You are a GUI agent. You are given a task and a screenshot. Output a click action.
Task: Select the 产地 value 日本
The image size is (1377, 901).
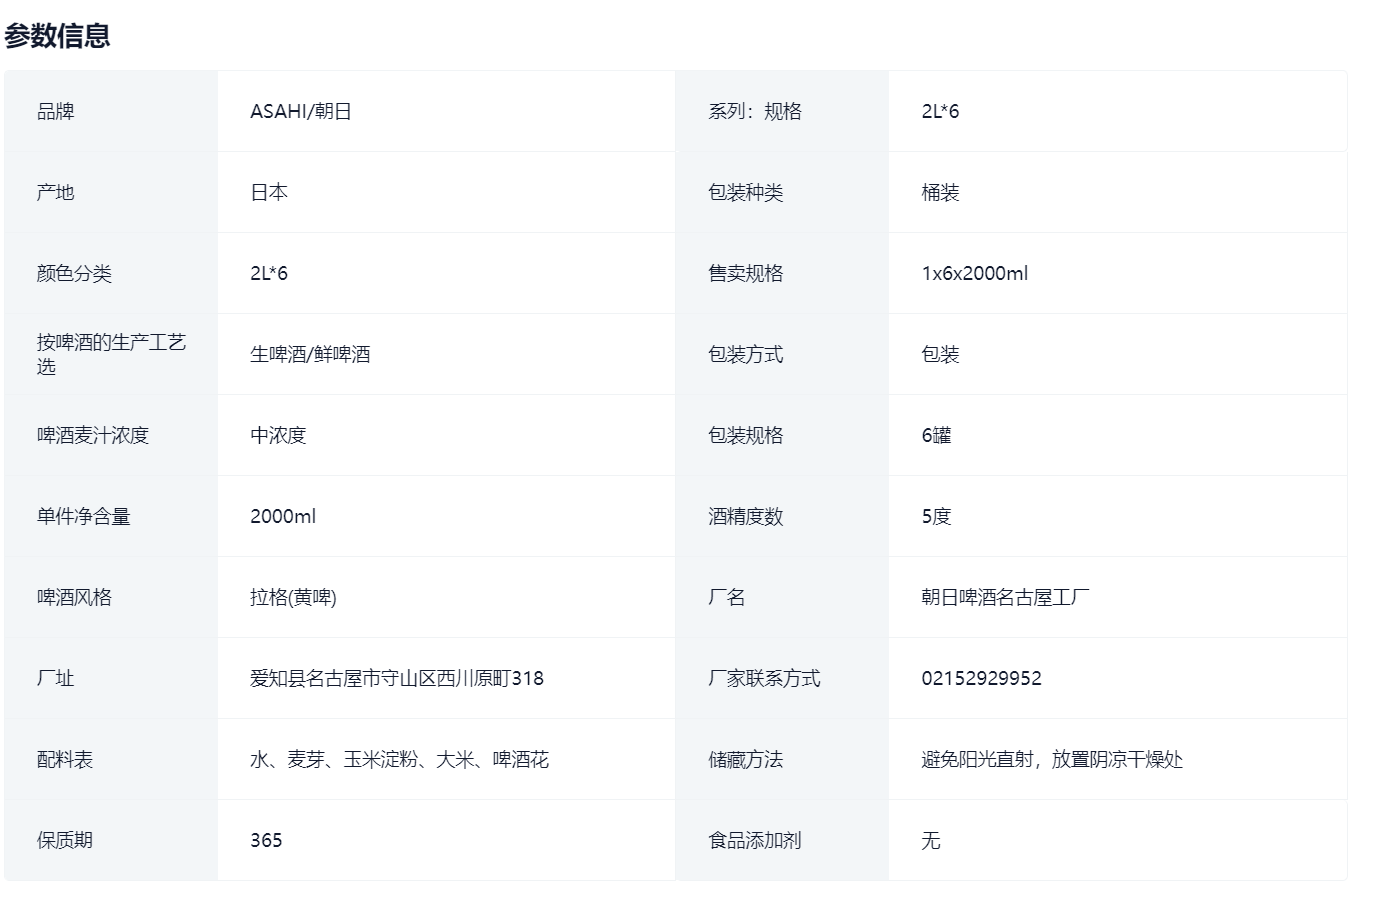(268, 192)
